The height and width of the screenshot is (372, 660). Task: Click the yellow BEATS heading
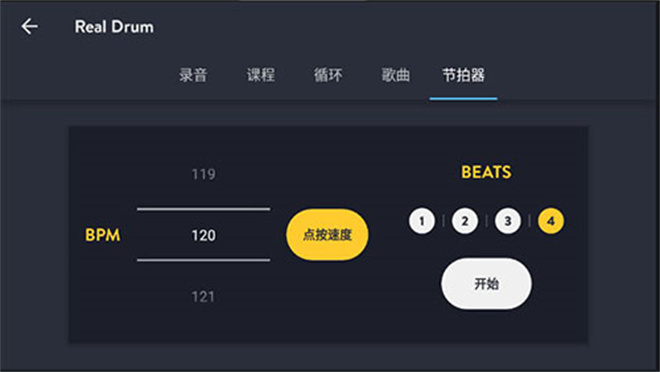click(487, 172)
